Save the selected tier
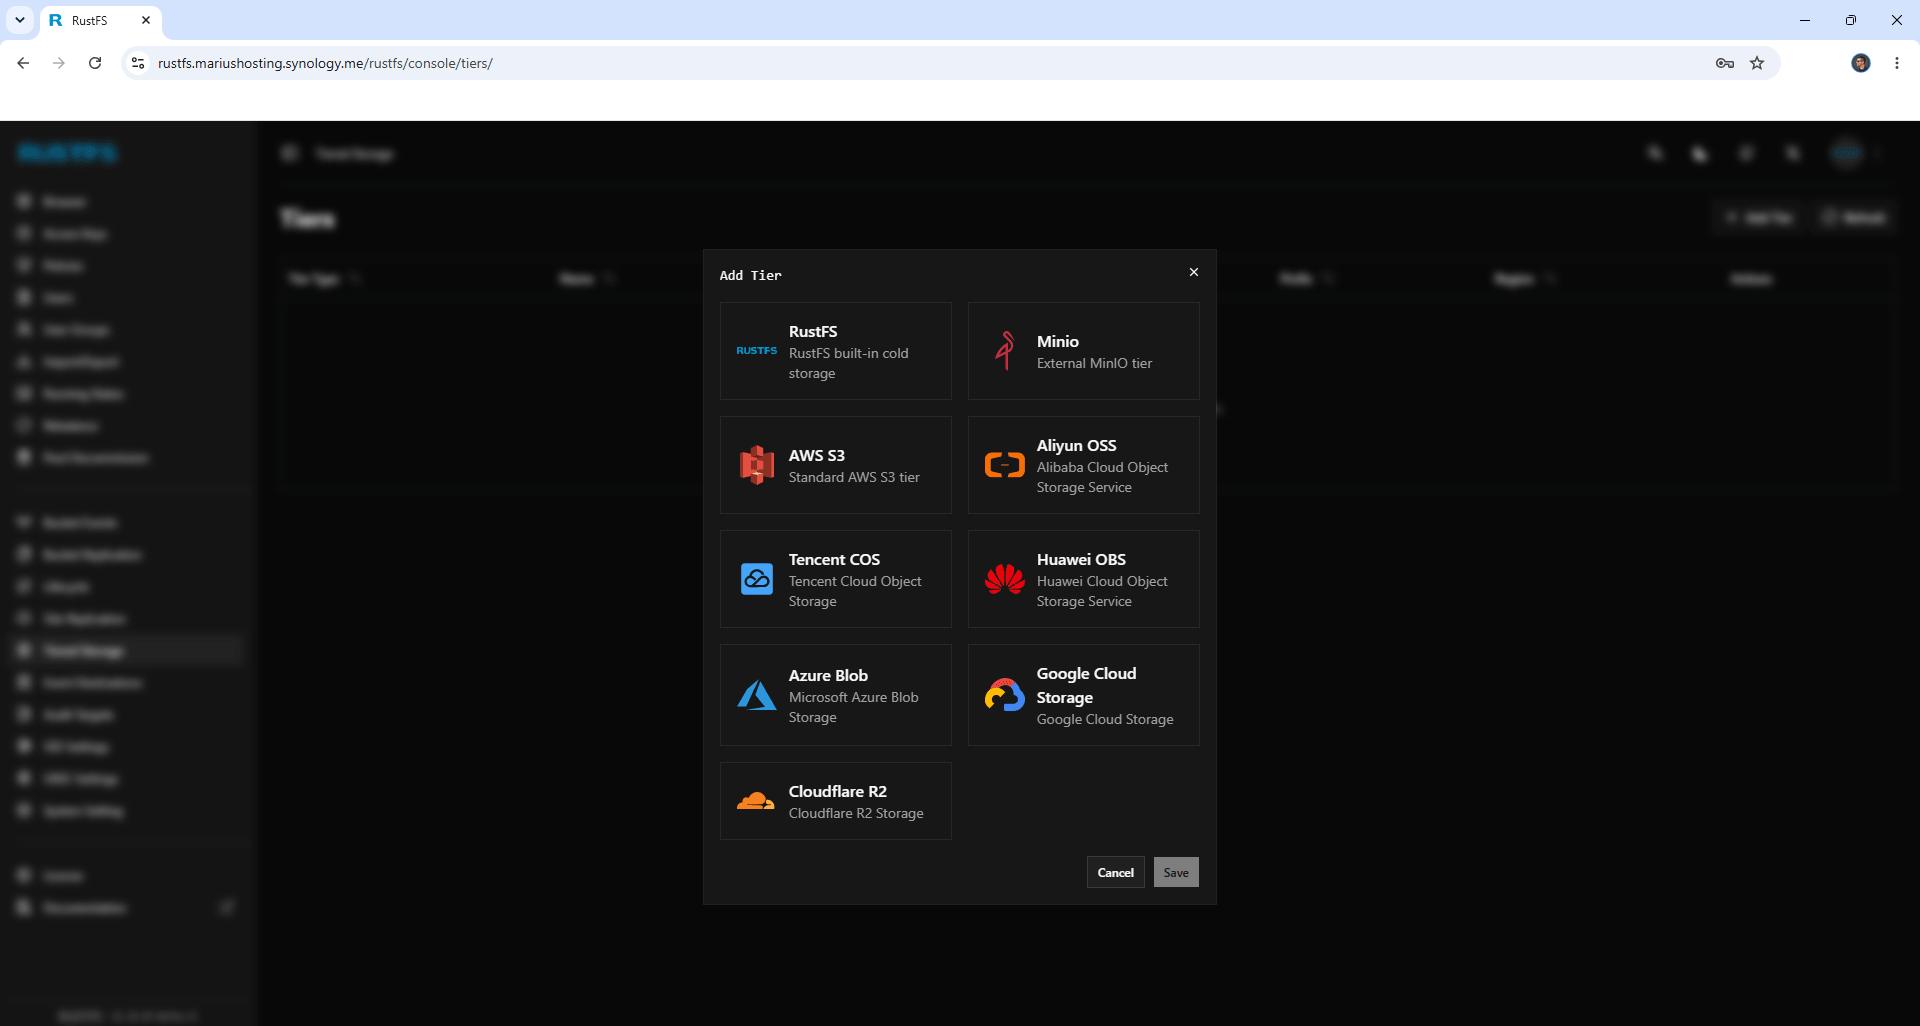The width and height of the screenshot is (1920, 1026). click(1176, 872)
